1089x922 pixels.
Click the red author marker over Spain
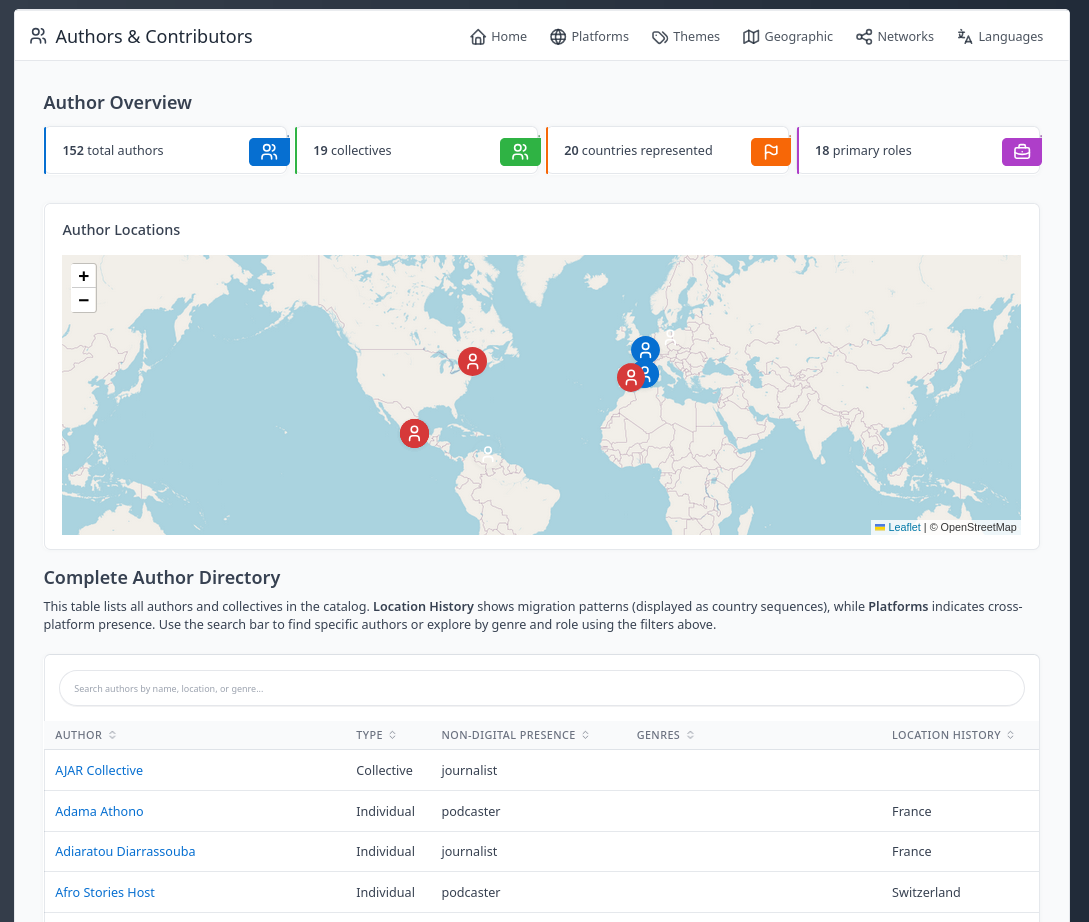(630, 377)
